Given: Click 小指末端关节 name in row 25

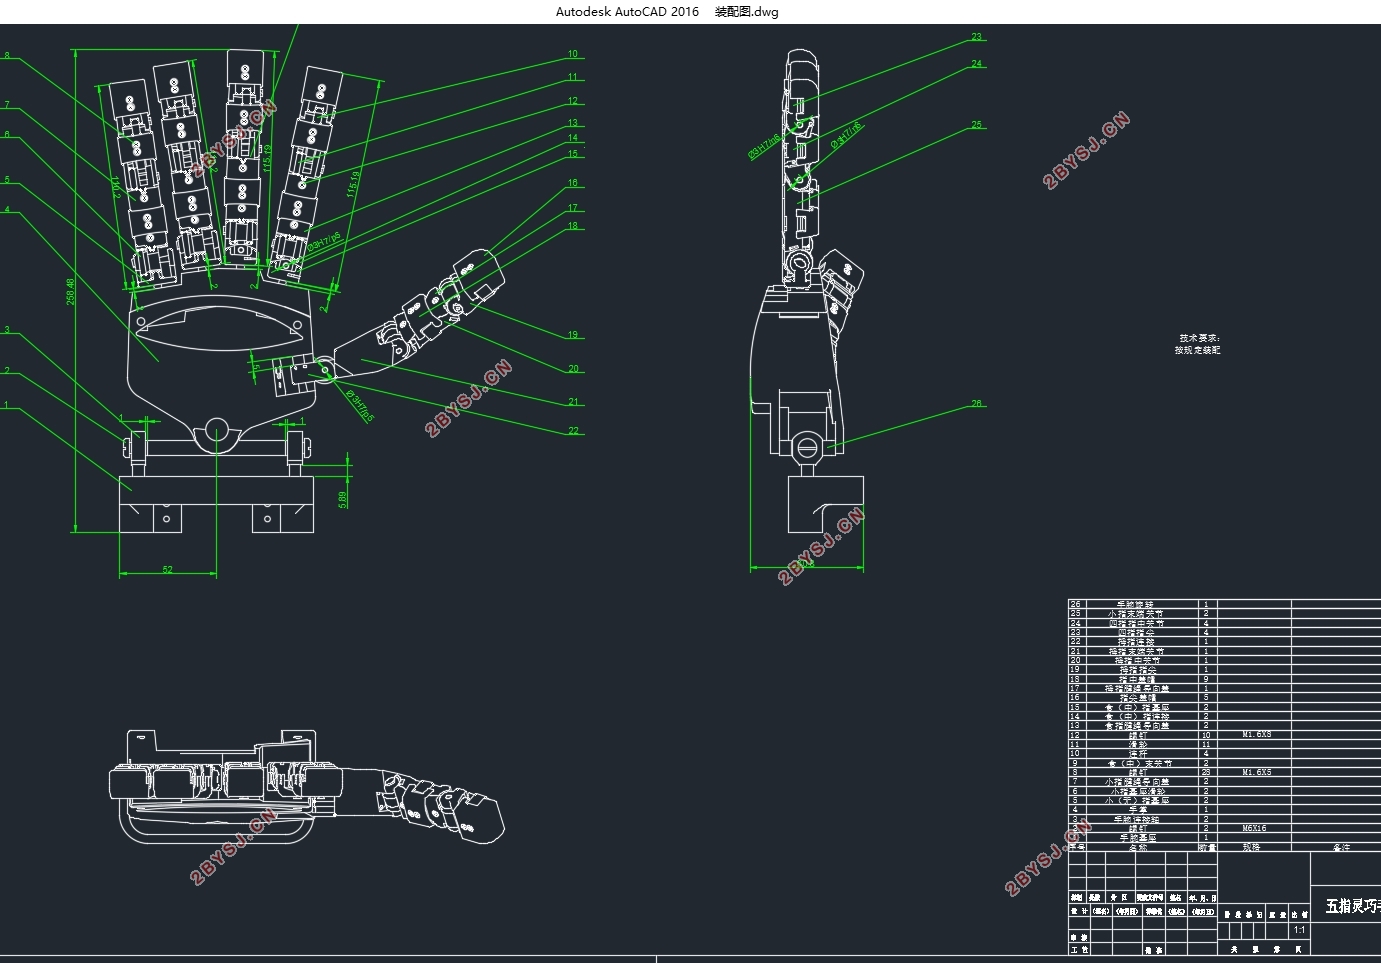Looking at the screenshot, I should (x=1136, y=613).
